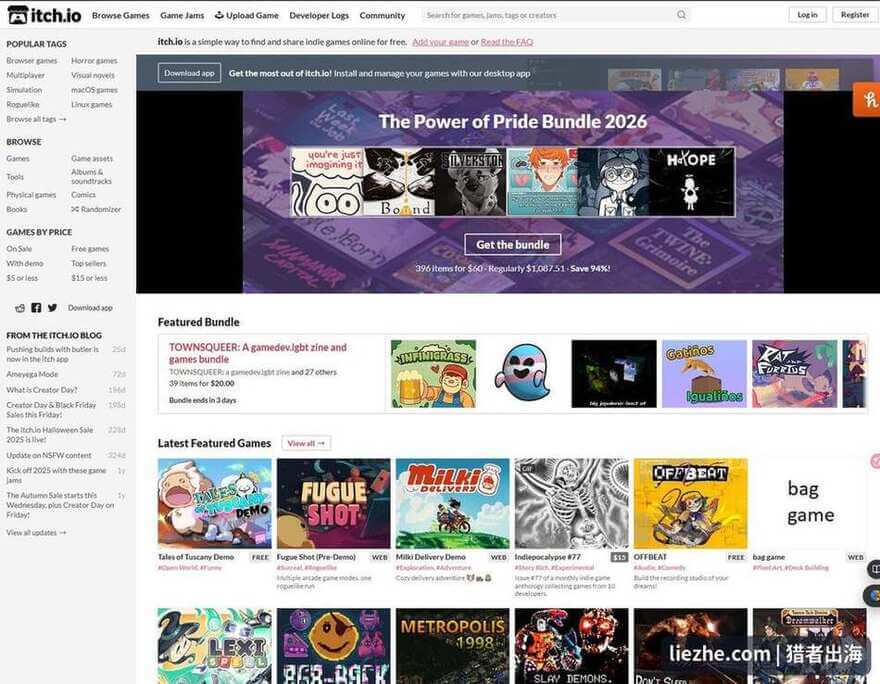Open macOS games tag

coord(94,90)
